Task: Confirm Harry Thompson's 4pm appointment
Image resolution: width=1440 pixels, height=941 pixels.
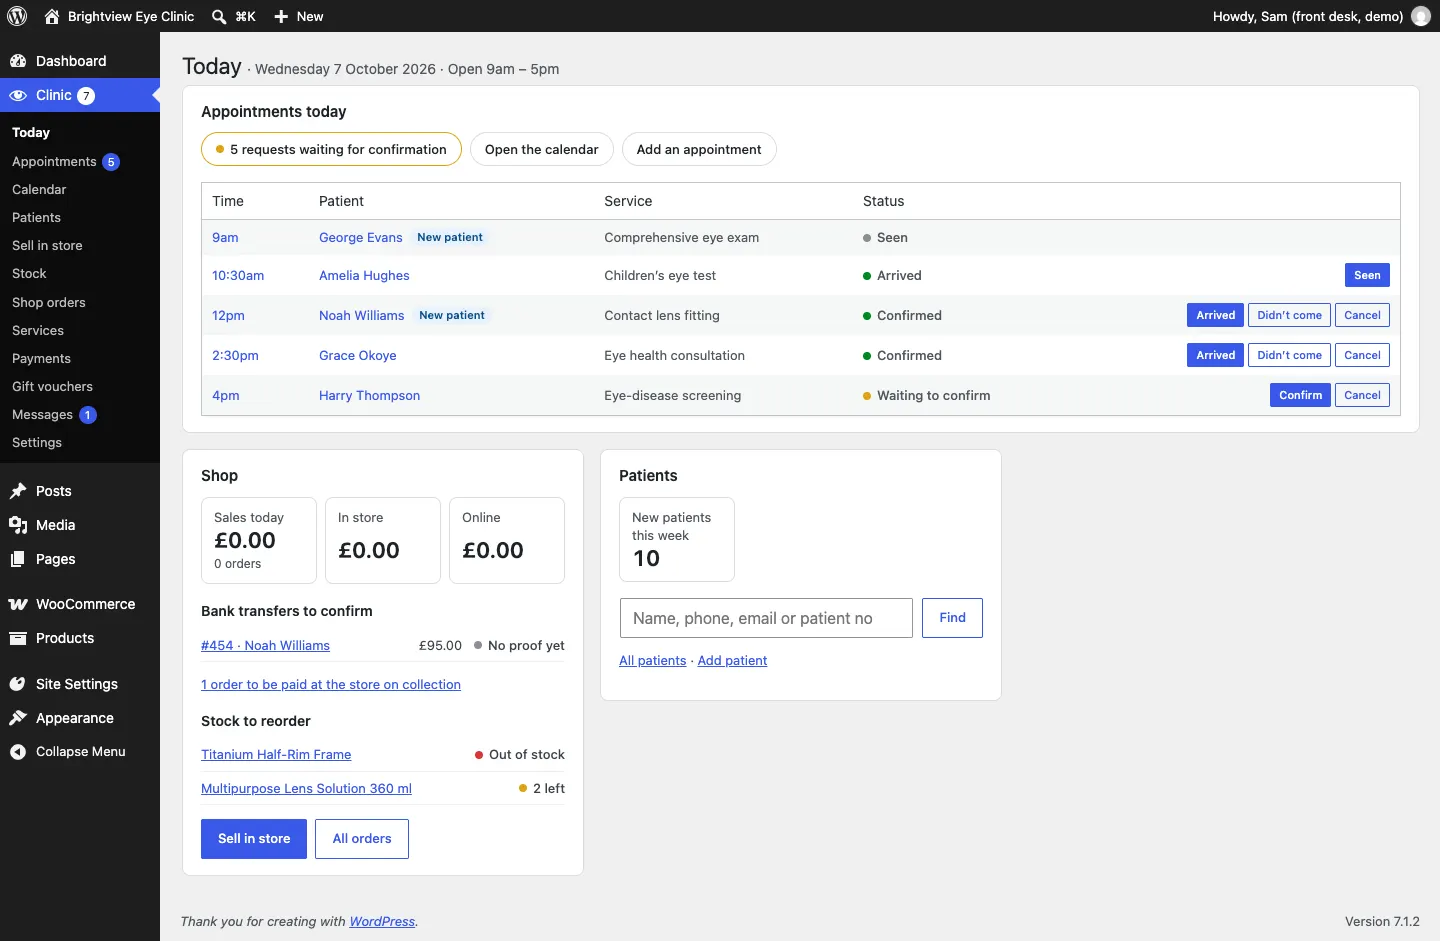Action: tap(1300, 395)
